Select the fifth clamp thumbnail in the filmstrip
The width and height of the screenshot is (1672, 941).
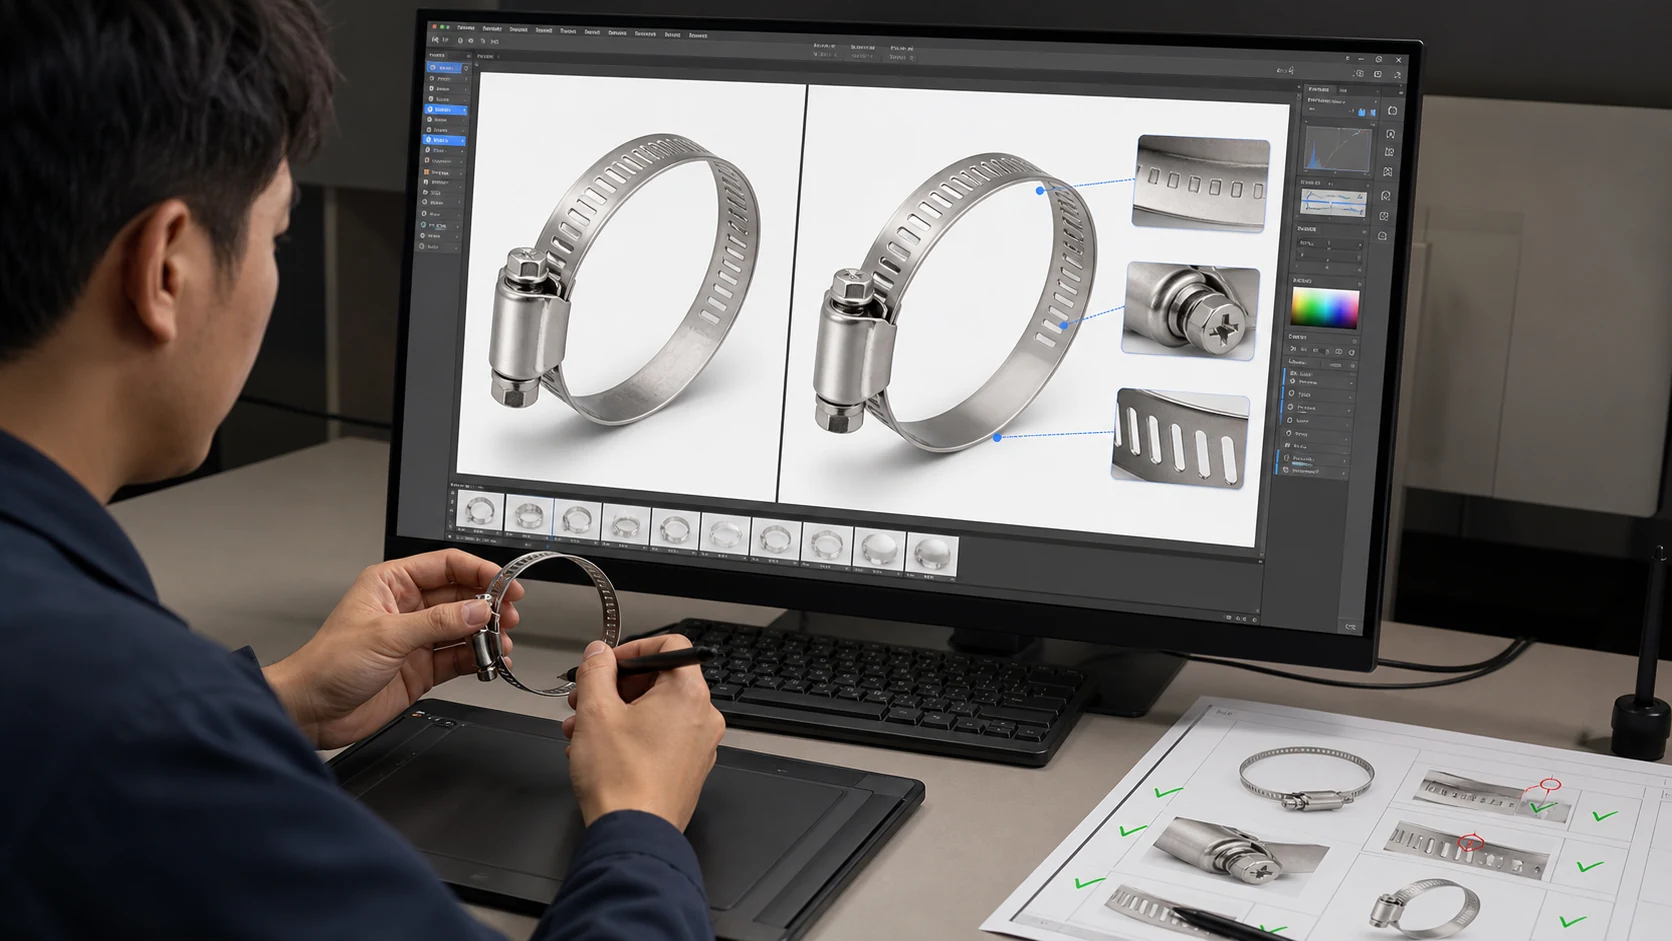[675, 530]
